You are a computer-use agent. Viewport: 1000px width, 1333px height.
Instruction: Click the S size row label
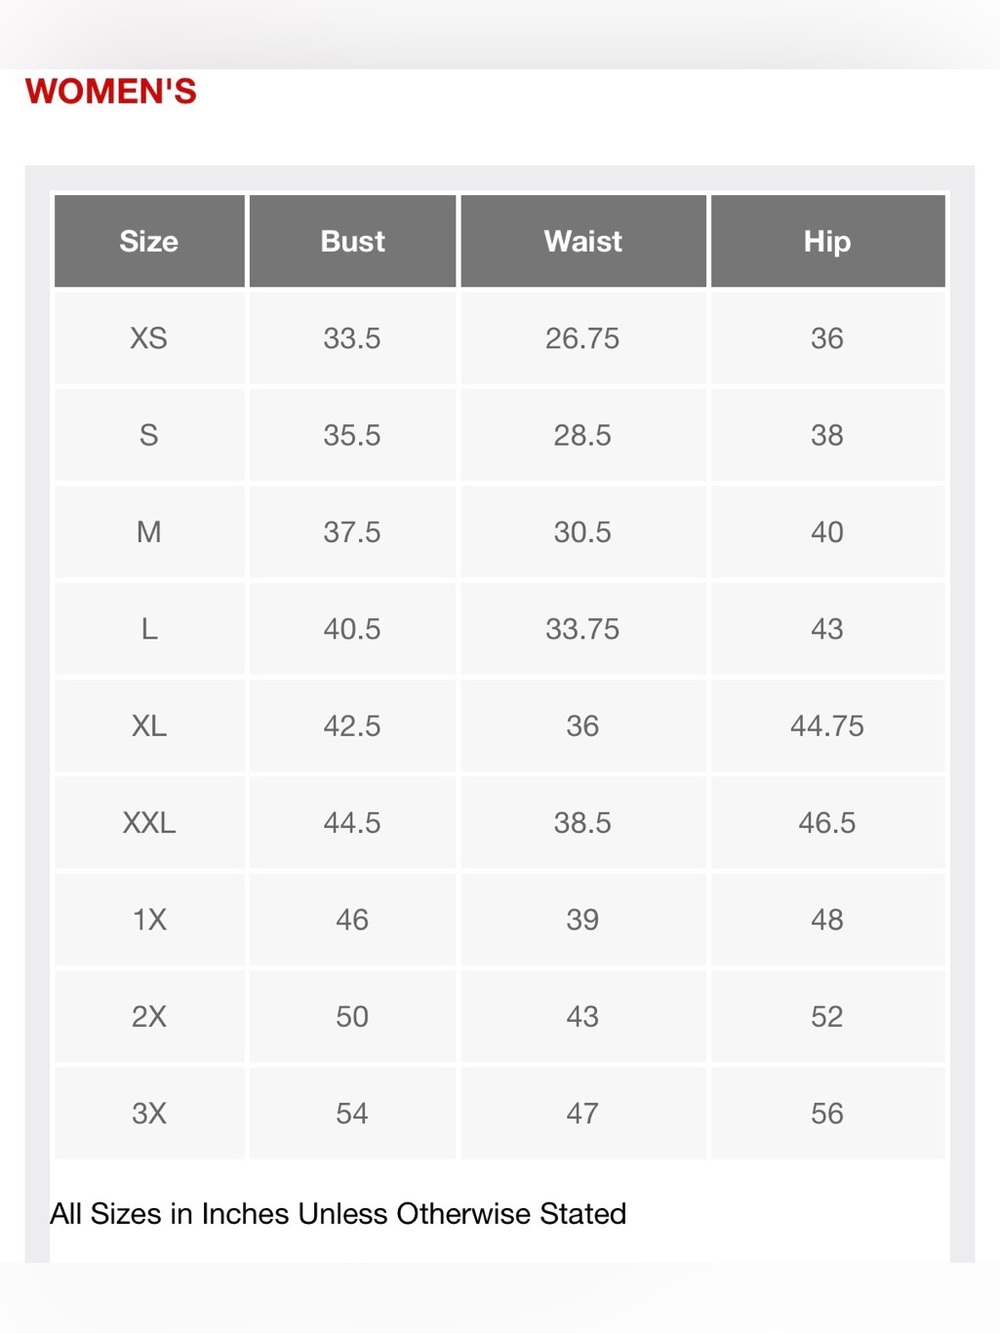(x=149, y=435)
